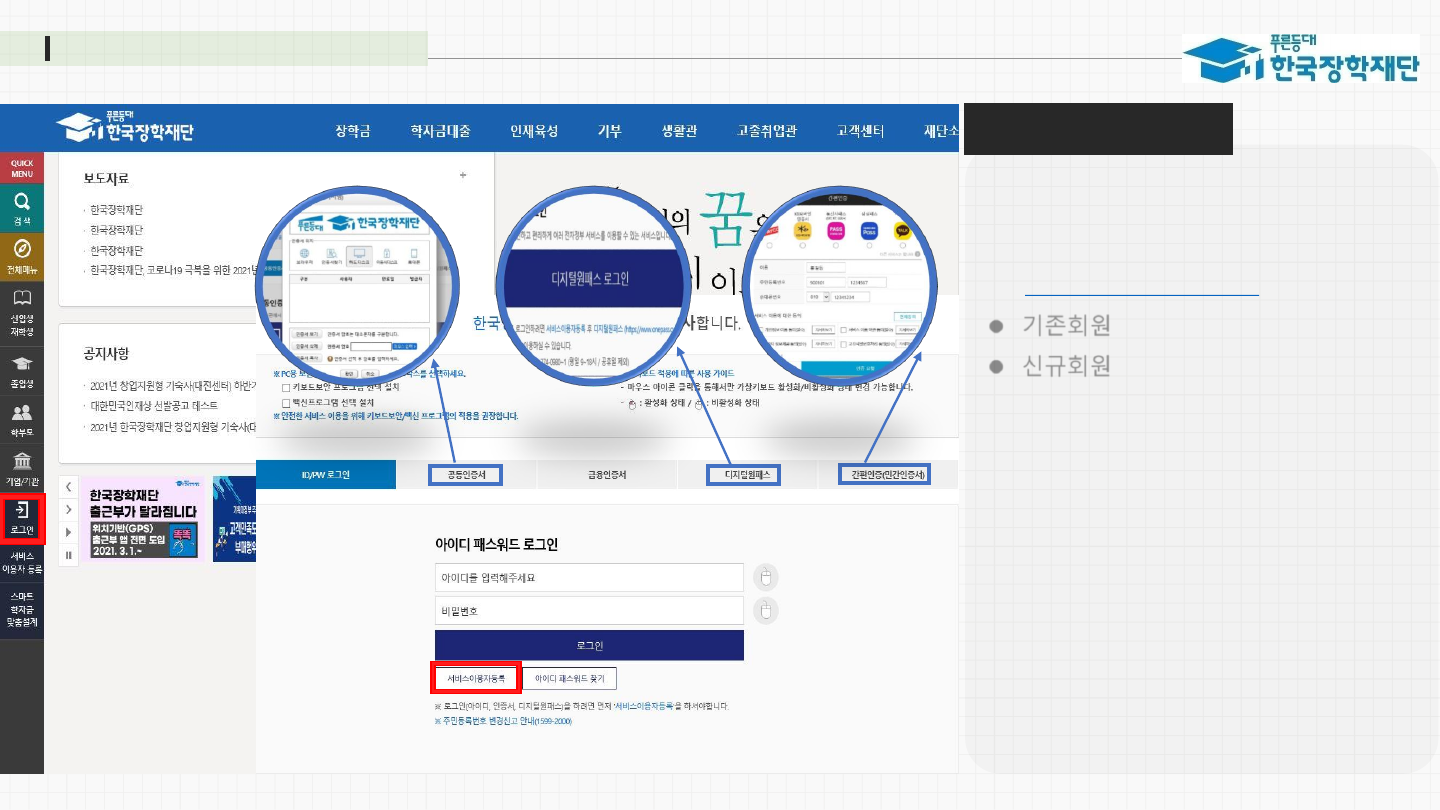Open the 학부모 parents icon

coord(22,418)
